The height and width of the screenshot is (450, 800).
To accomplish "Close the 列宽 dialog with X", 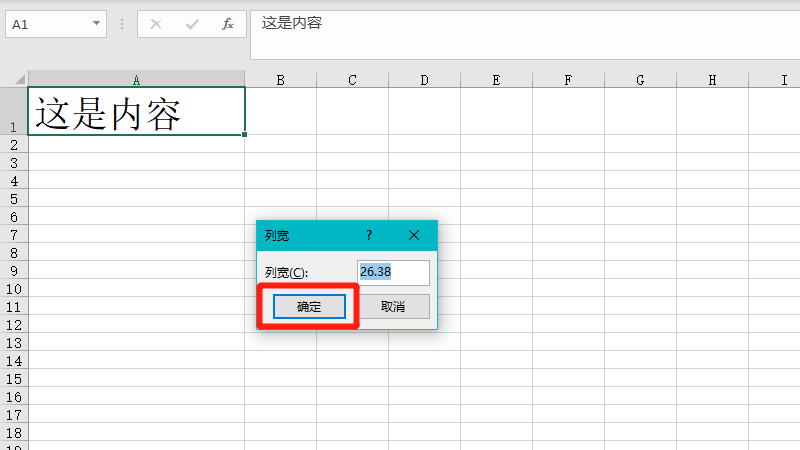I will point(415,235).
